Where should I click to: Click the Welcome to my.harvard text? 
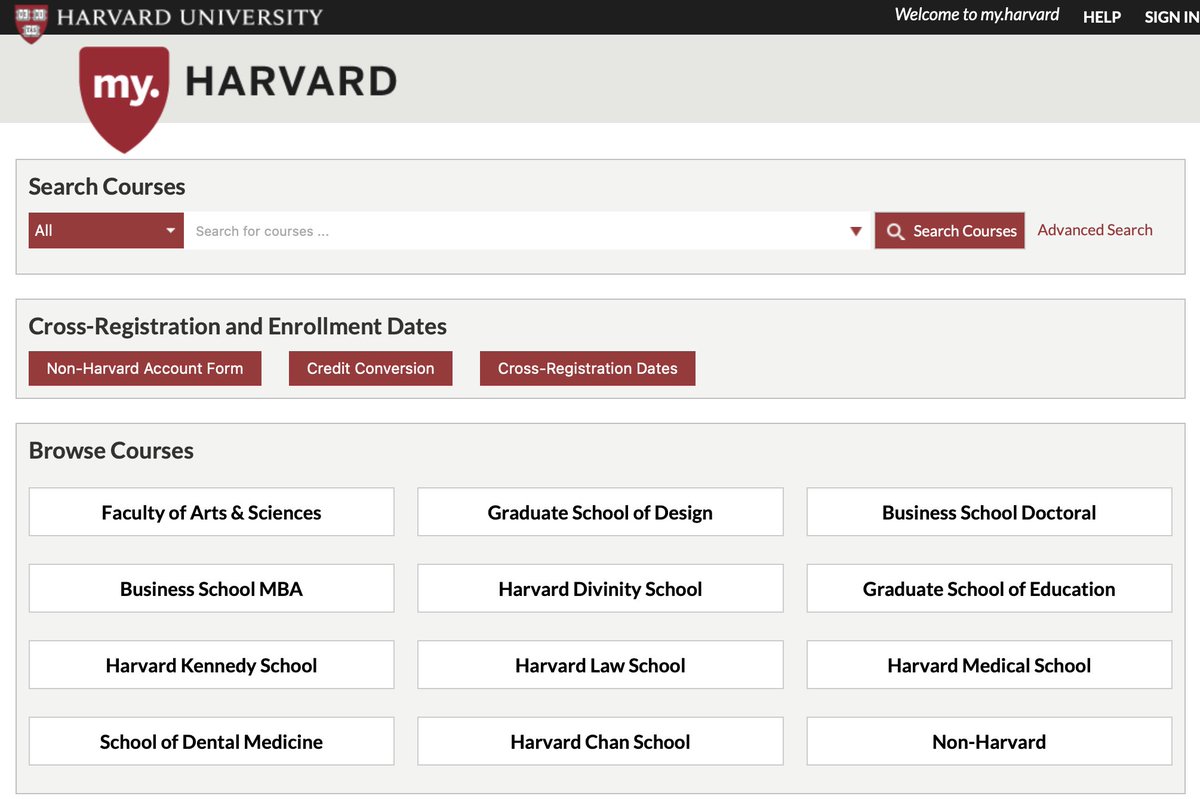(977, 15)
